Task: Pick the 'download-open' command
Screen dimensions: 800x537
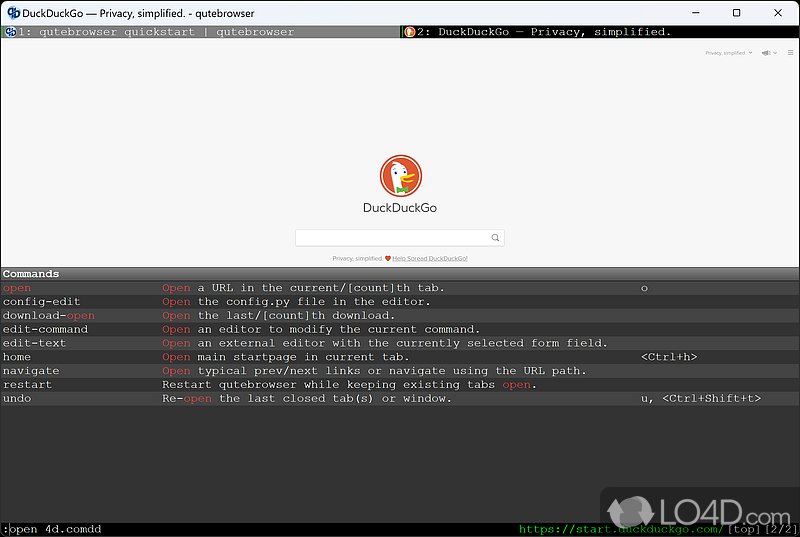Action: (400, 316)
